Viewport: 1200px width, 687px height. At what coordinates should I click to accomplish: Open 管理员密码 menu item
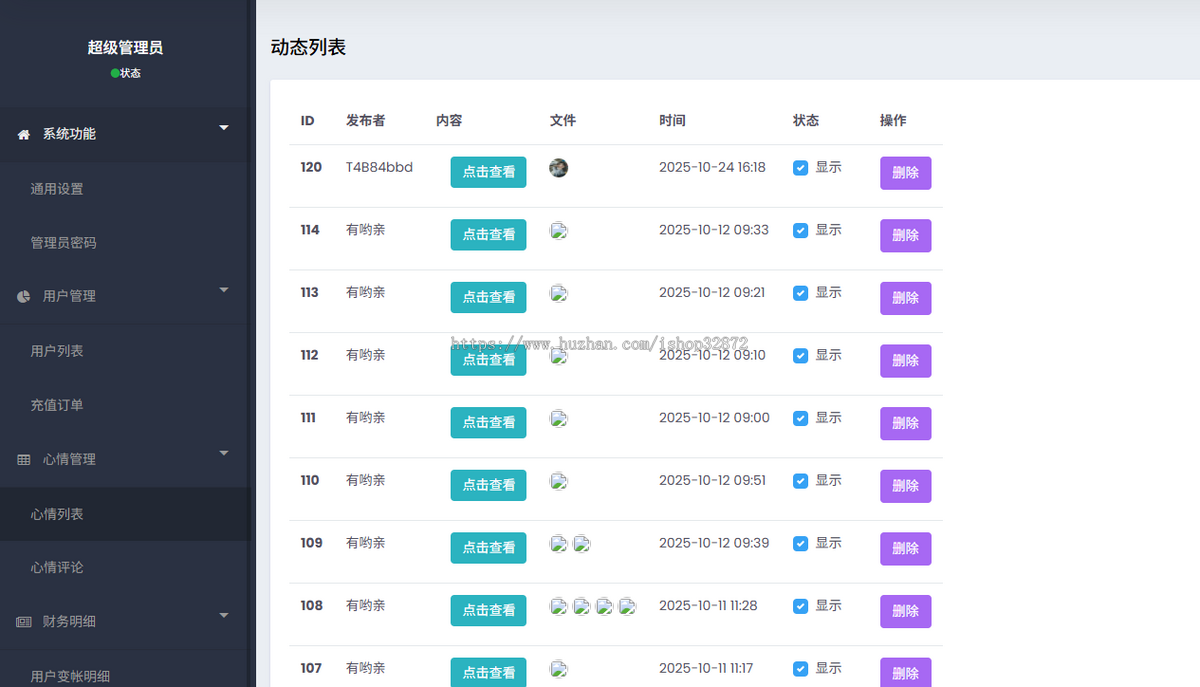click(x=63, y=243)
